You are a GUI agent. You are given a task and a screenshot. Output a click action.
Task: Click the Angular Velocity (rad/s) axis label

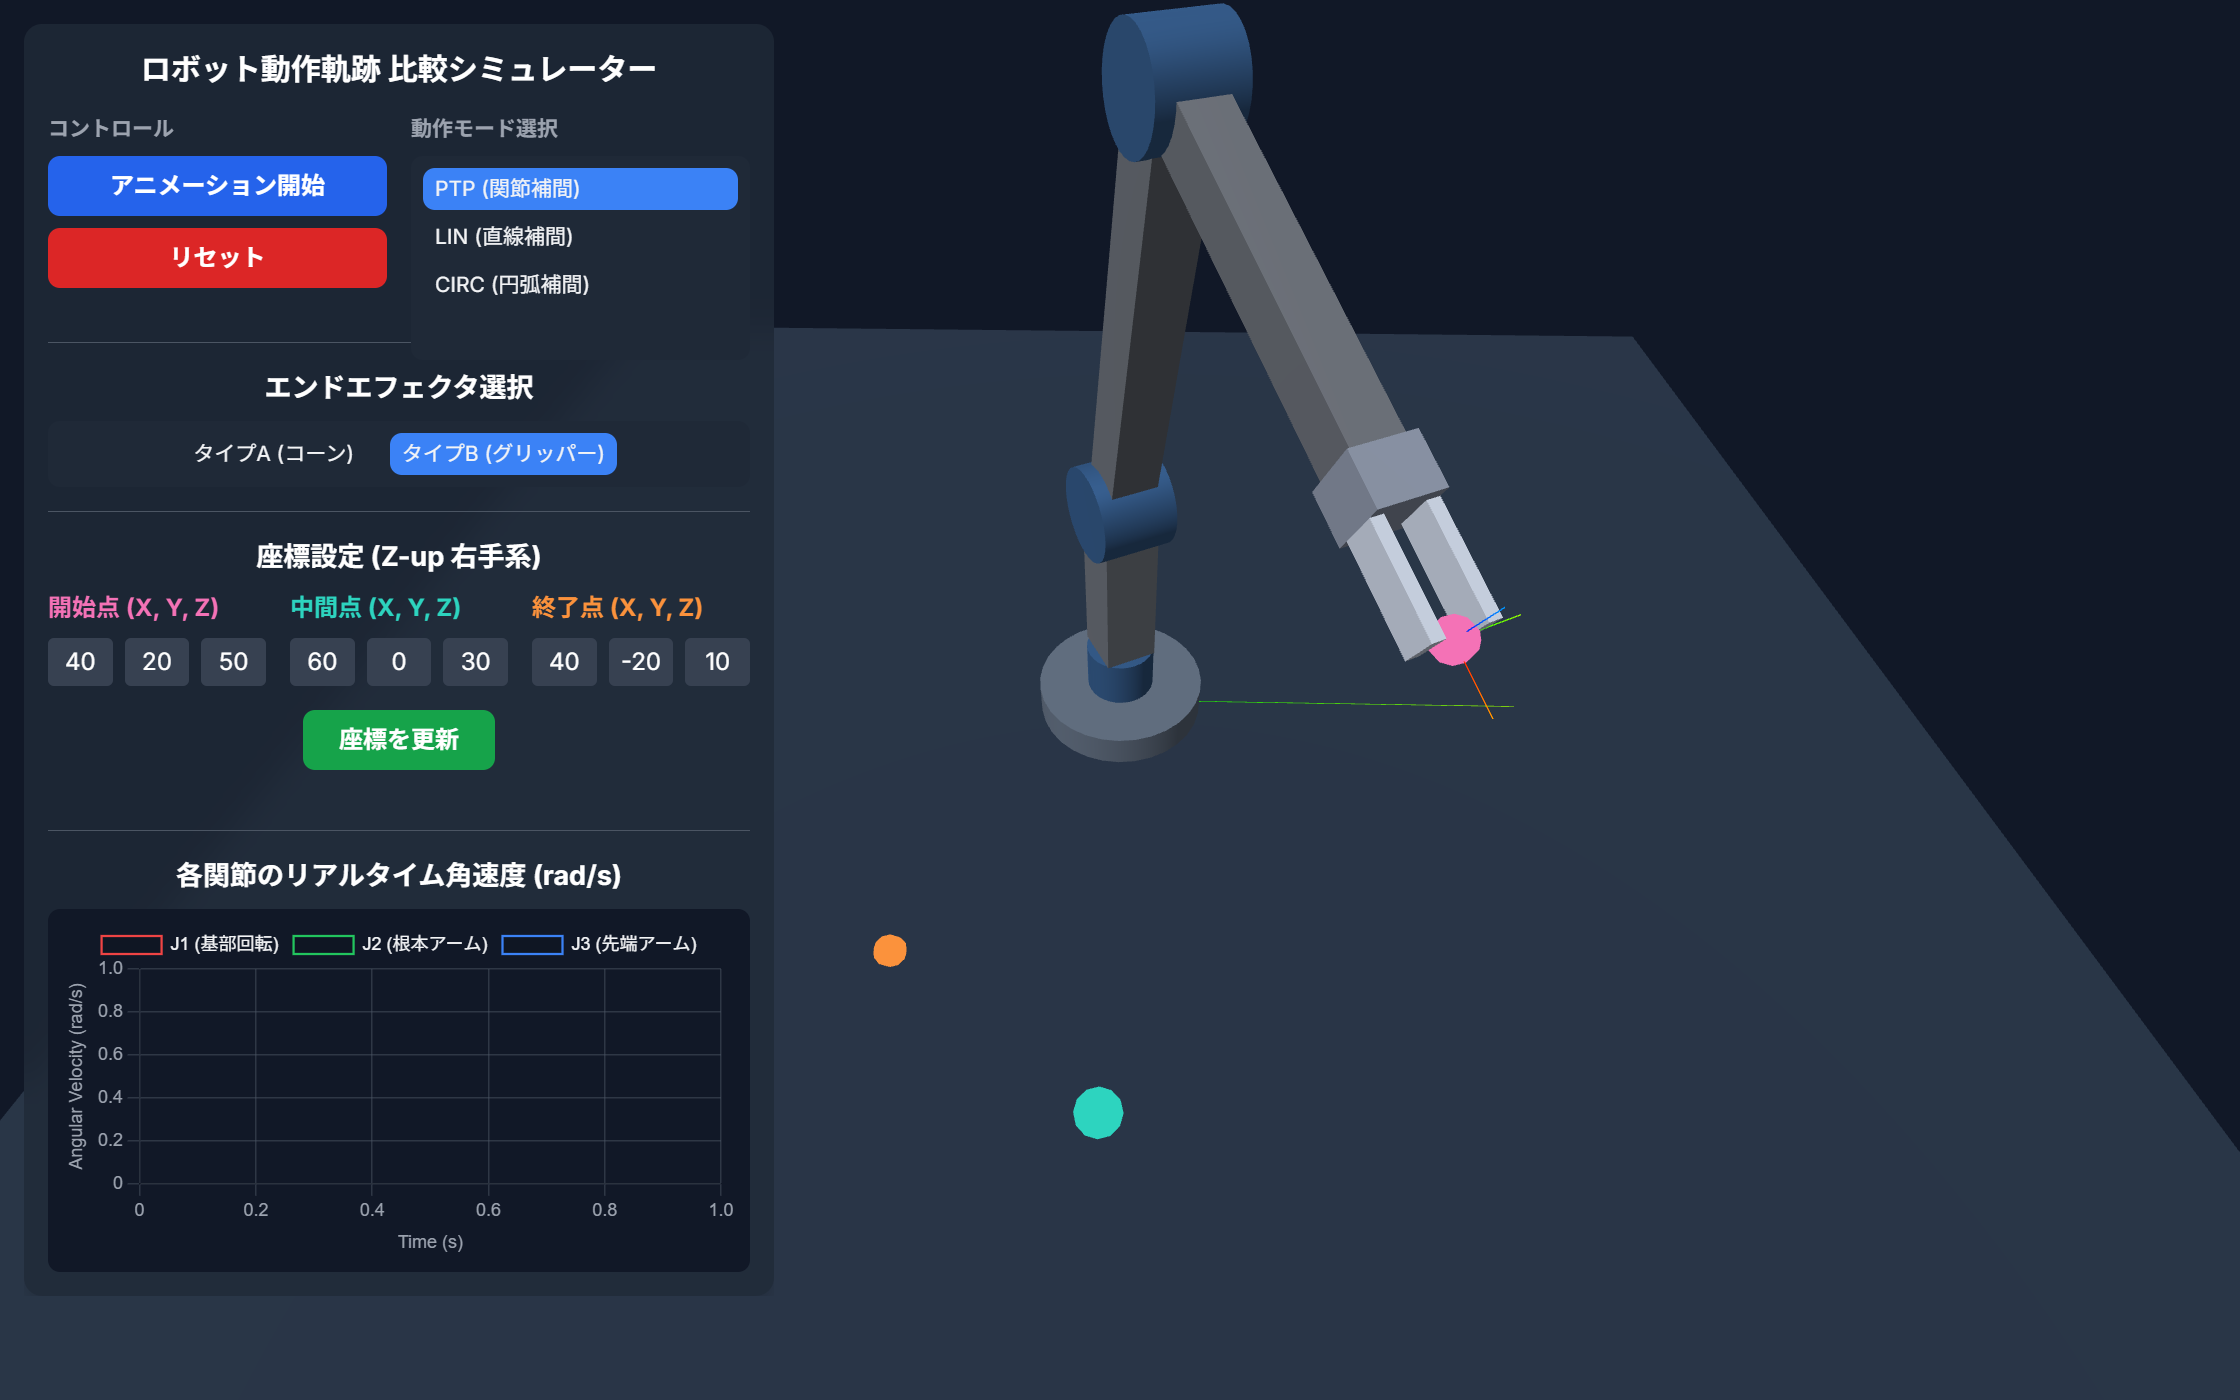point(76,1076)
